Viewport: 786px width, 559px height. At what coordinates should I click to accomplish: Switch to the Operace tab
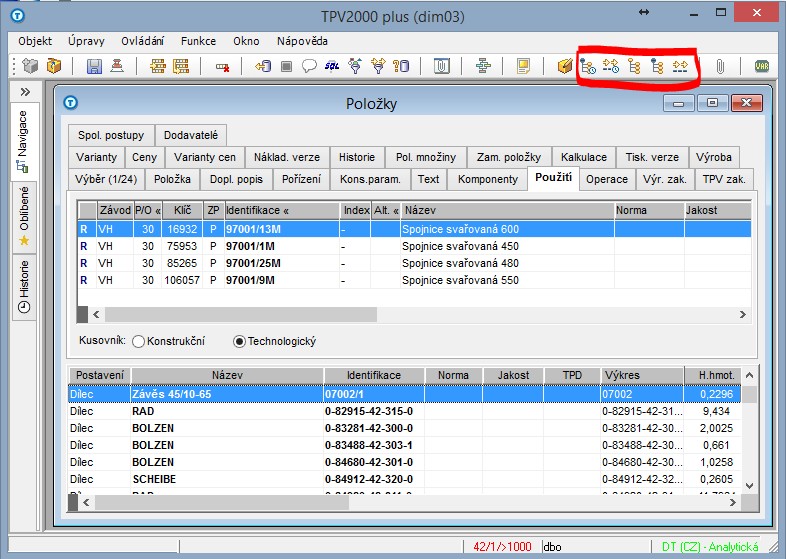tap(607, 179)
